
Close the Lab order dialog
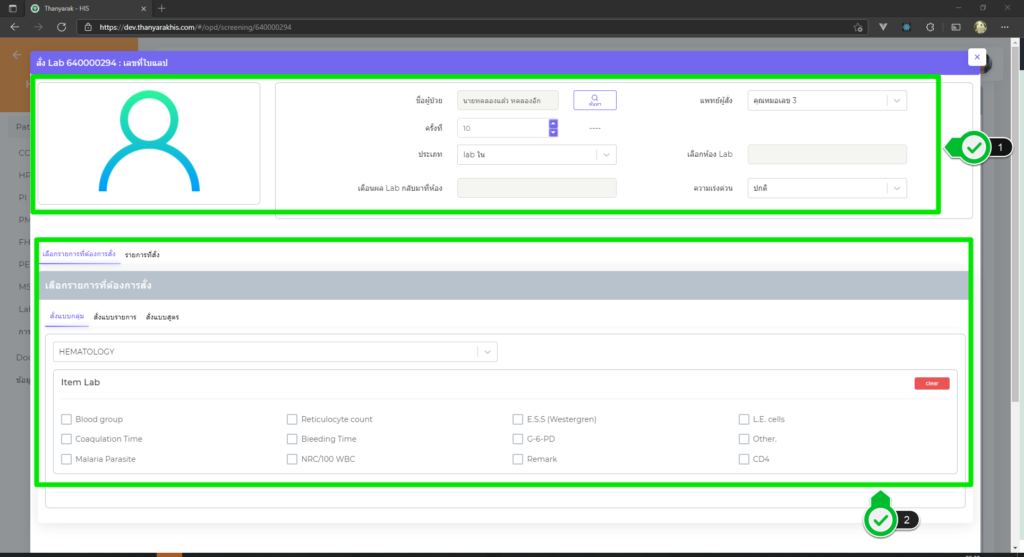click(x=976, y=57)
